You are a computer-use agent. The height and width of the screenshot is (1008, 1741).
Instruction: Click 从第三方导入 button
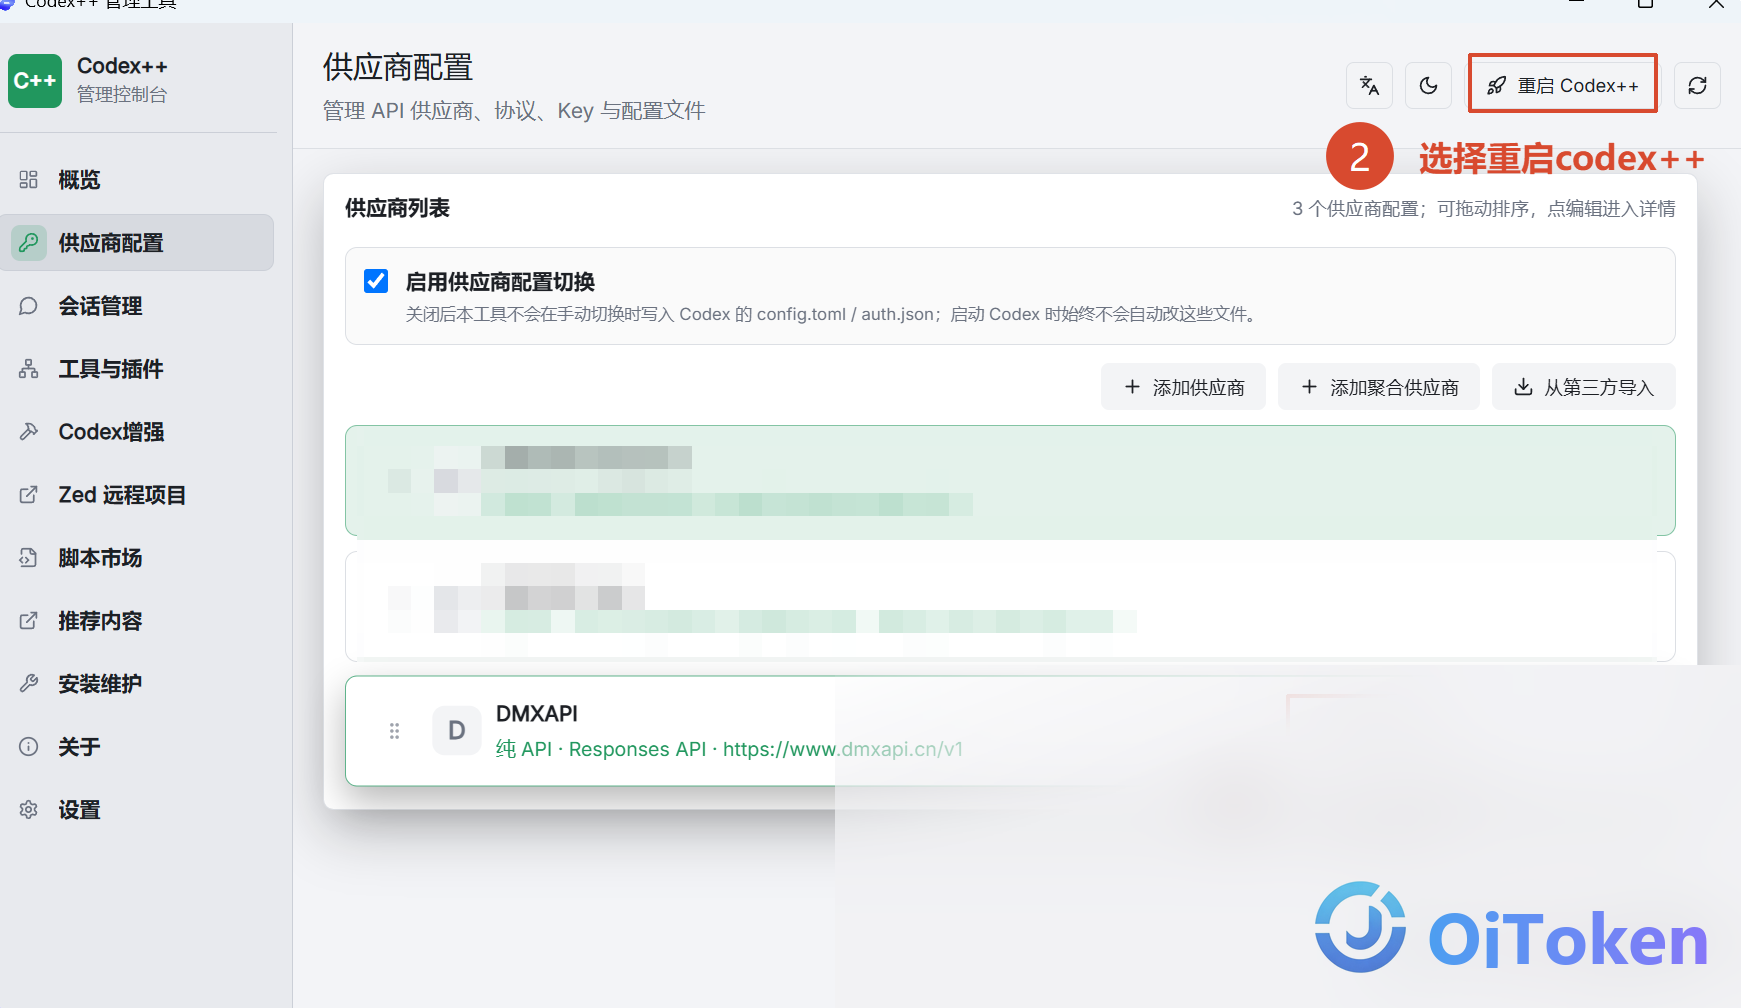tap(1584, 387)
